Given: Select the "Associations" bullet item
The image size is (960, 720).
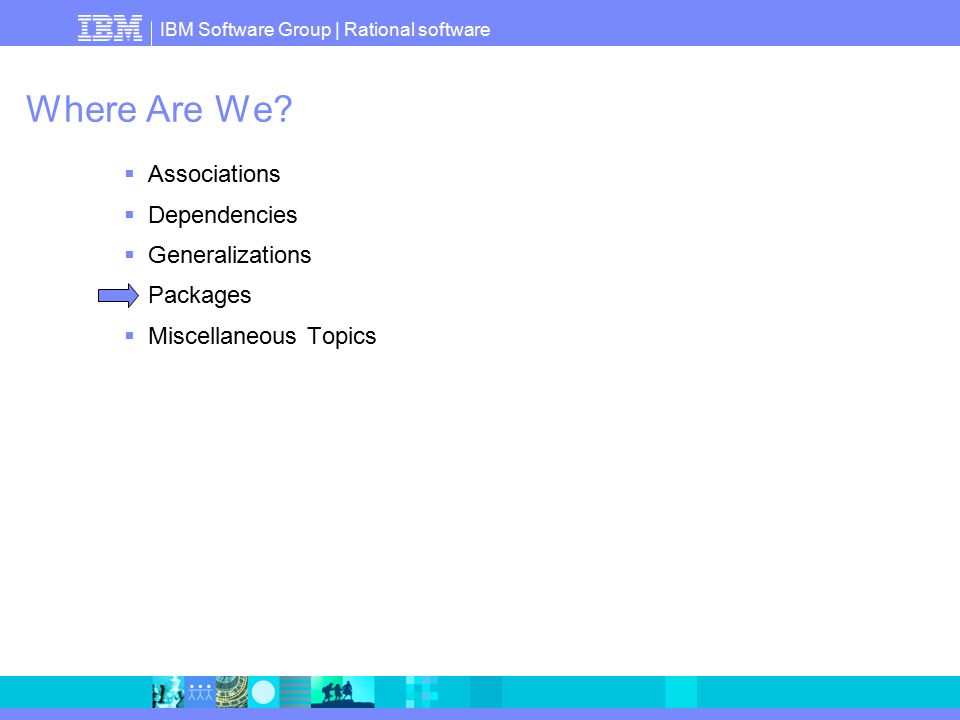Looking at the screenshot, I should (214, 174).
